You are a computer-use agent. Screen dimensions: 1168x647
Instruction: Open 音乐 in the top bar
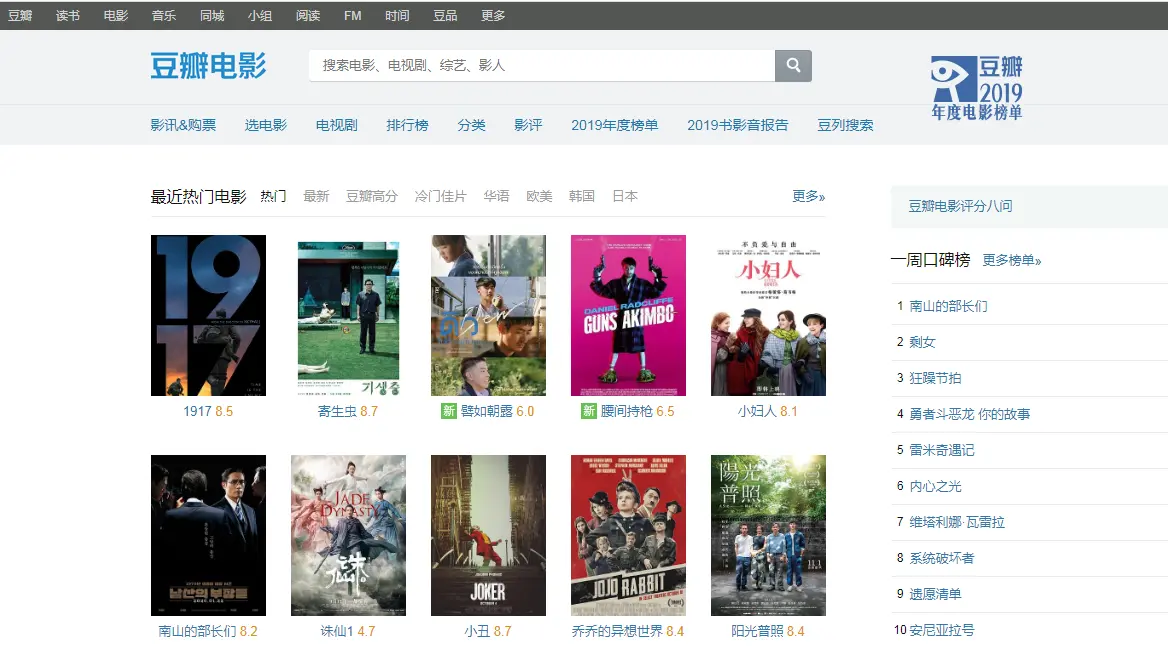click(x=164, y=16)
